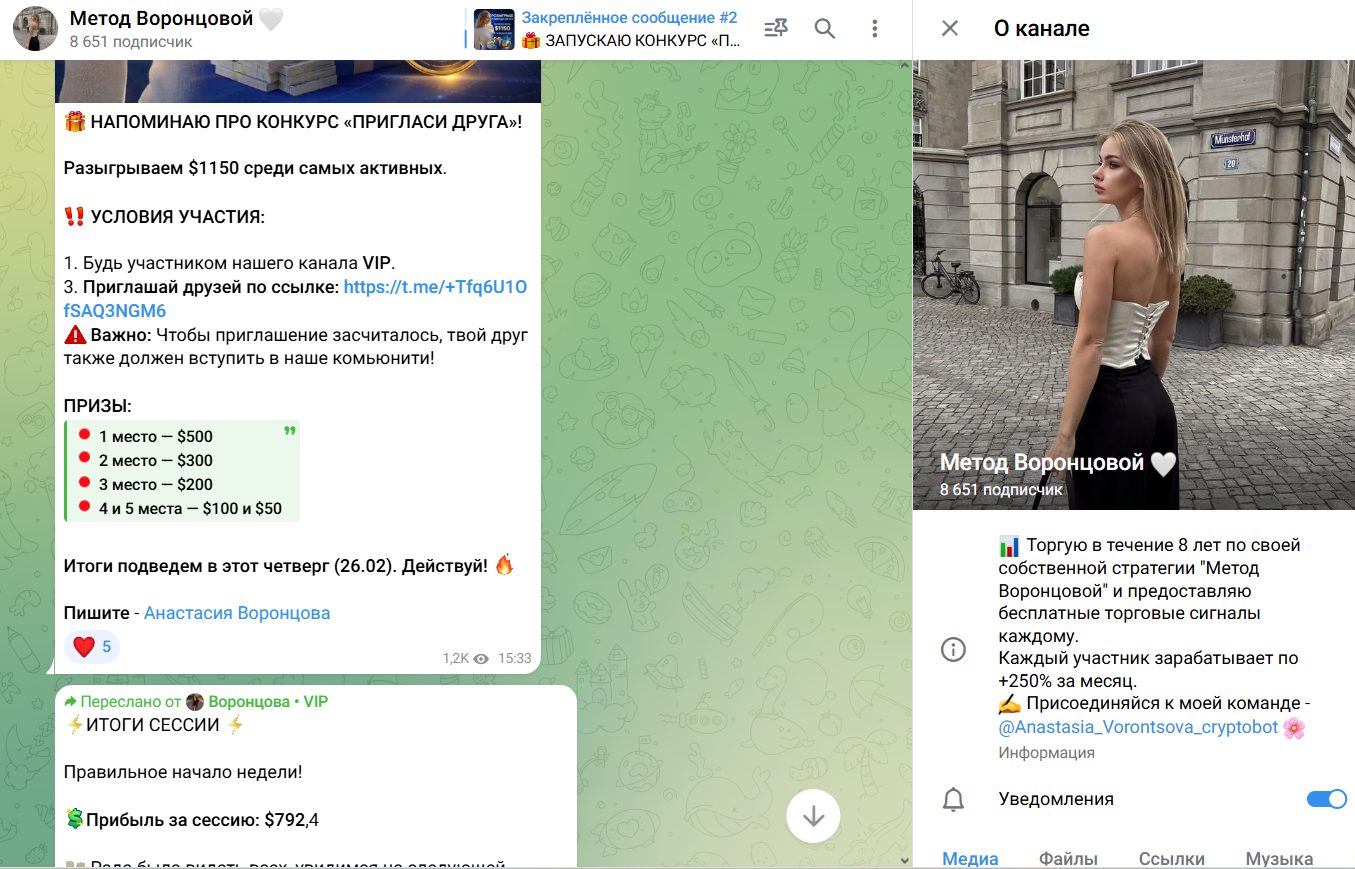The width and height of the screenshot is (1355, 869).
Task: Open the Анастасия Воронцова contact link
Action: click(x=237, y=613)
